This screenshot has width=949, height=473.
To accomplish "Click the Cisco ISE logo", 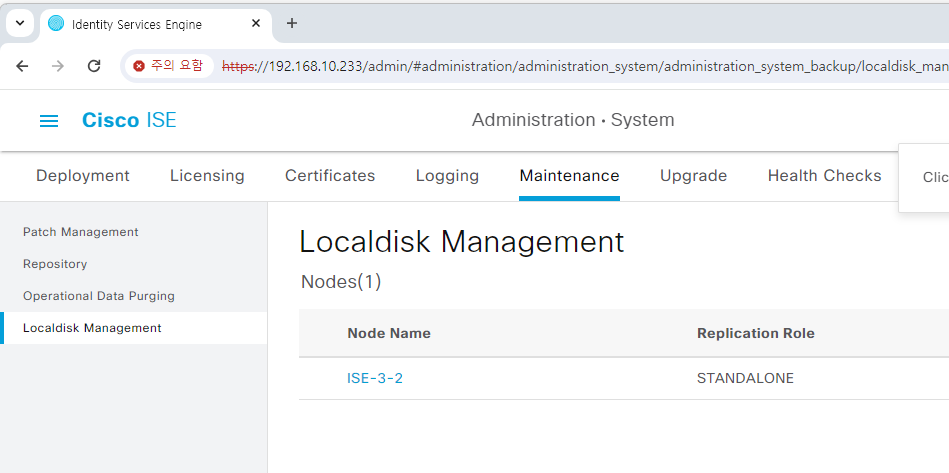I will [129, 120].
